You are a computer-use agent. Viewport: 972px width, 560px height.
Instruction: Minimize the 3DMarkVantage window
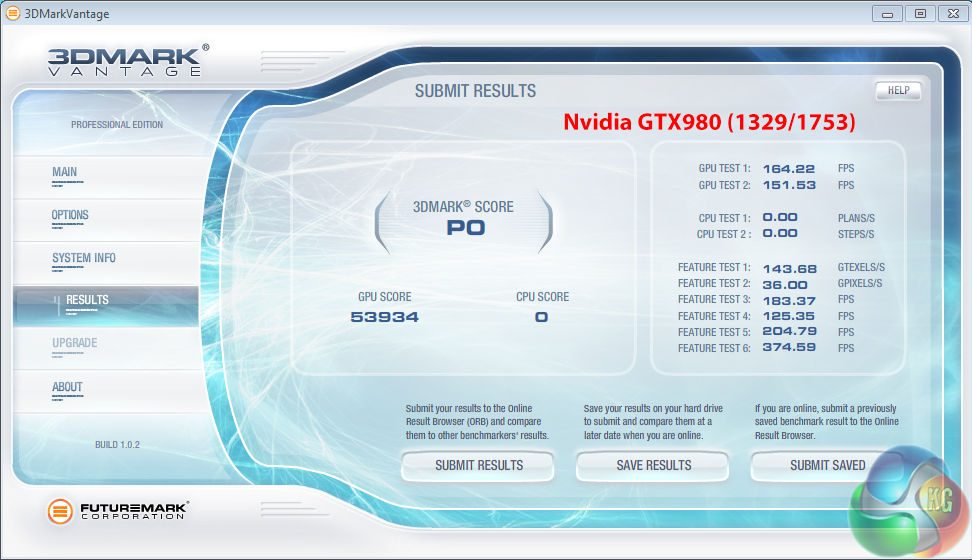[x=887, y=13]
